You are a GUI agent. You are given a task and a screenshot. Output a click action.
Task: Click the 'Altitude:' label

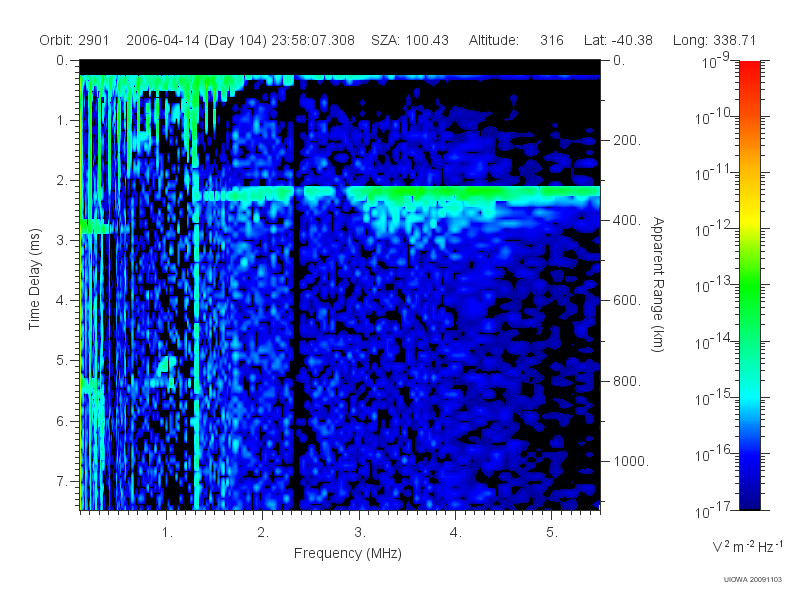point(494,40)
